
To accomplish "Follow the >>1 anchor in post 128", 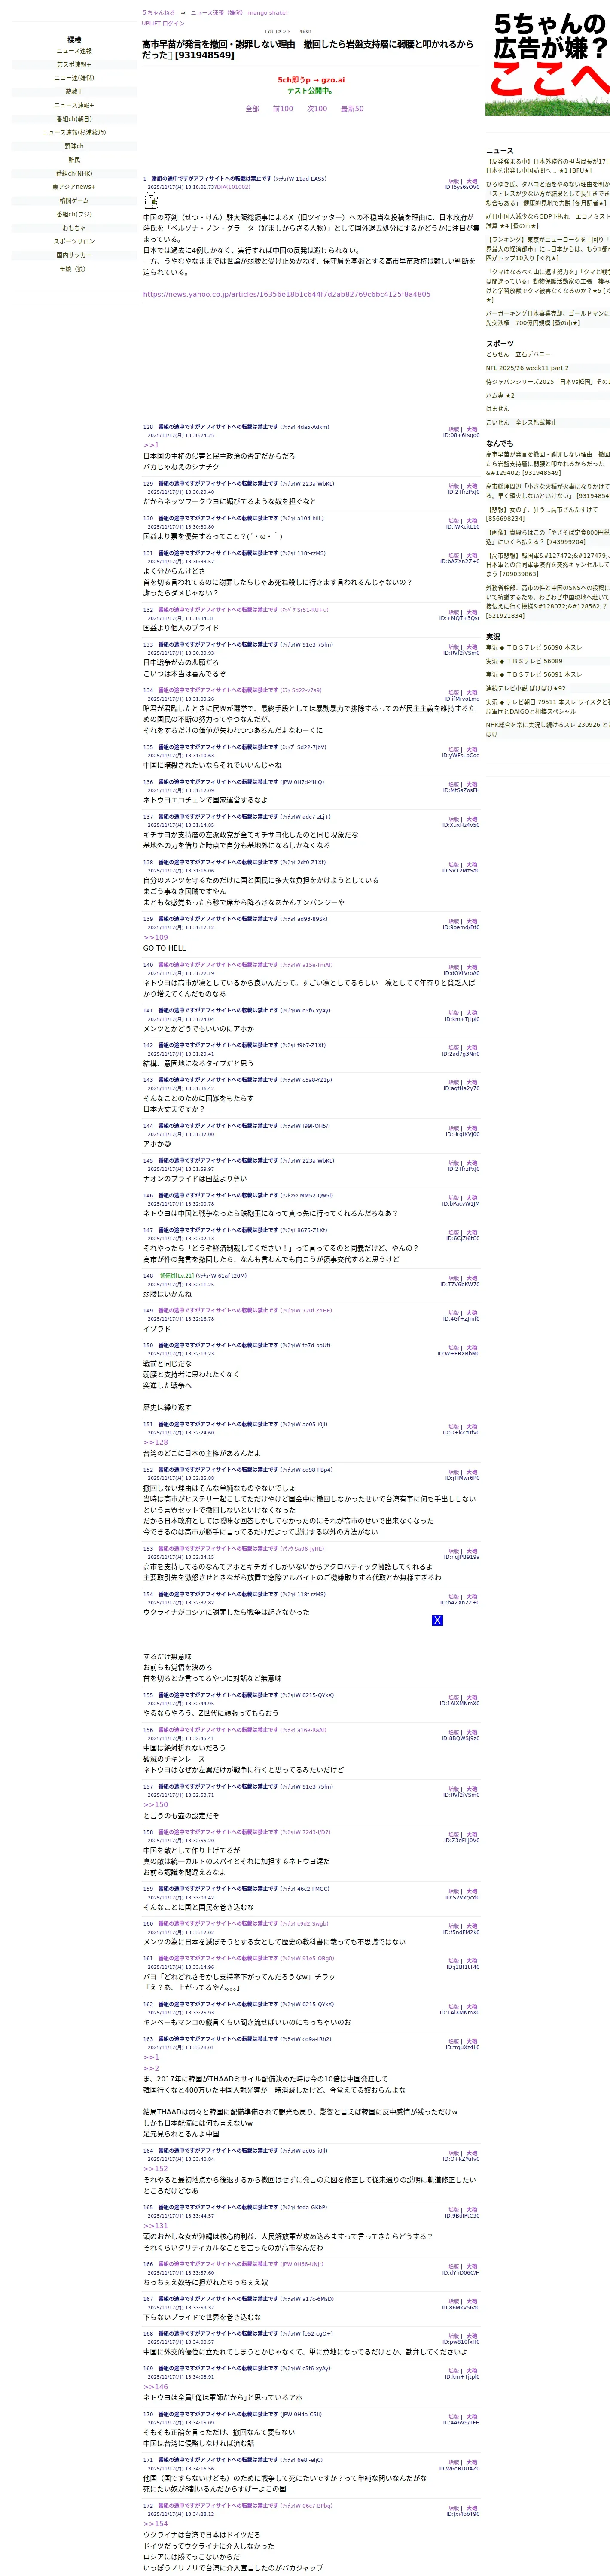I will click(151, 445).
